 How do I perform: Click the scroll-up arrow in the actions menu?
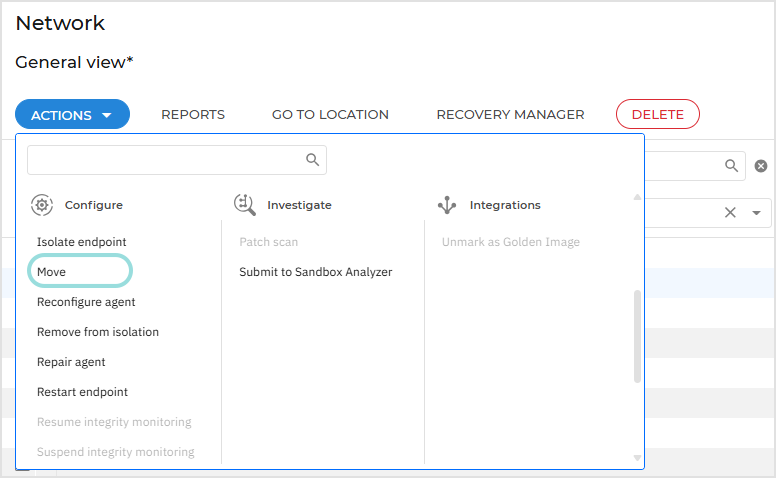pos(637,197)
